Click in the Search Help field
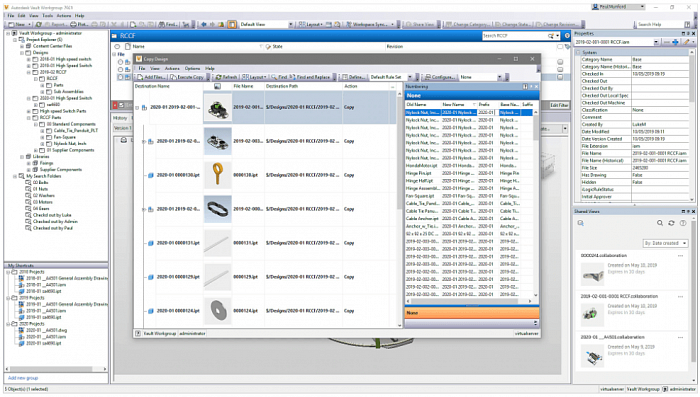The height and width of the screenshot is (397, 700). point(658,24)
